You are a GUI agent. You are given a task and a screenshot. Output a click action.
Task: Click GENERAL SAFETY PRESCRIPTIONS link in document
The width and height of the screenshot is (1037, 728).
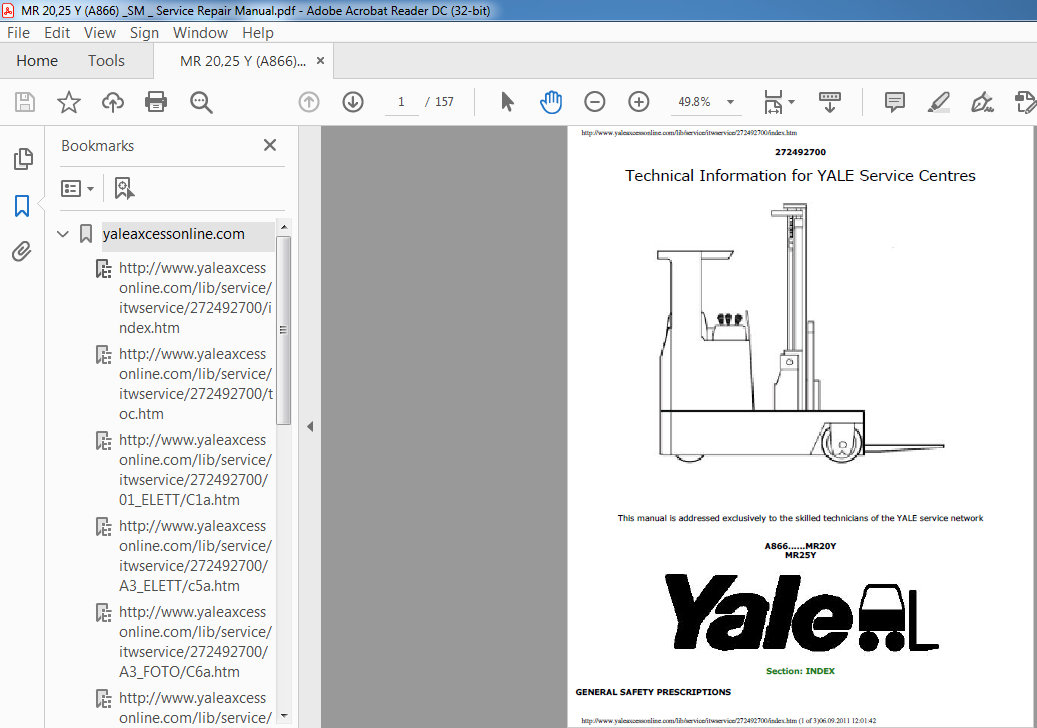[653, 692]
